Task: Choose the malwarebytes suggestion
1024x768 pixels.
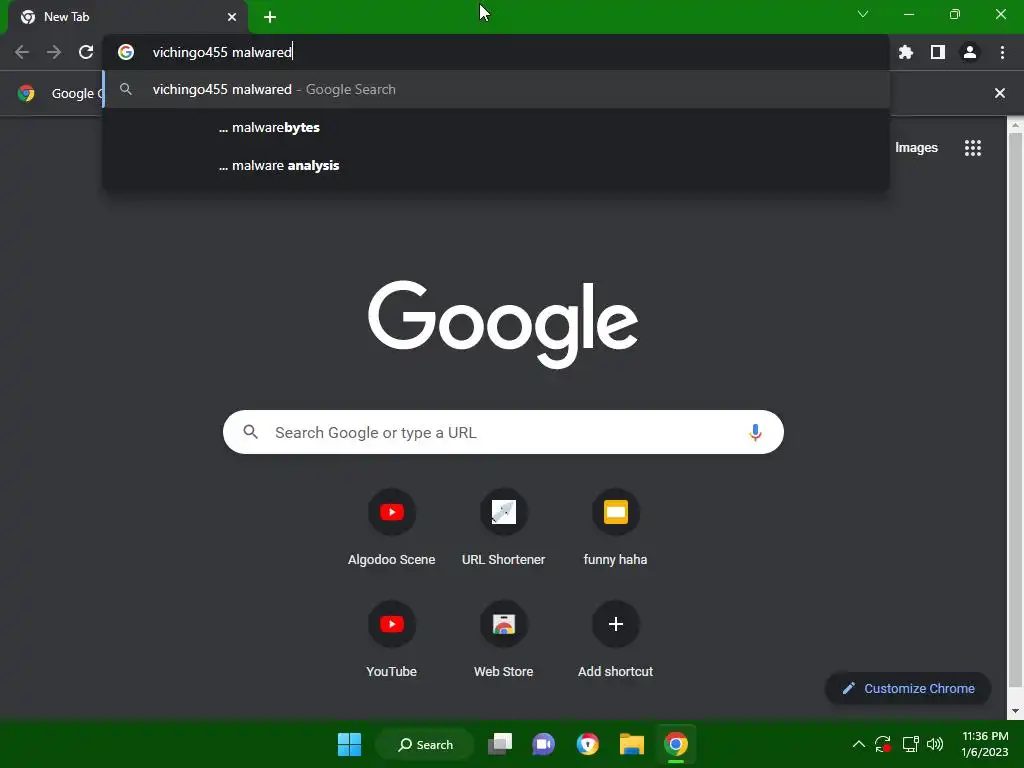Action: (x=496, y=127)
